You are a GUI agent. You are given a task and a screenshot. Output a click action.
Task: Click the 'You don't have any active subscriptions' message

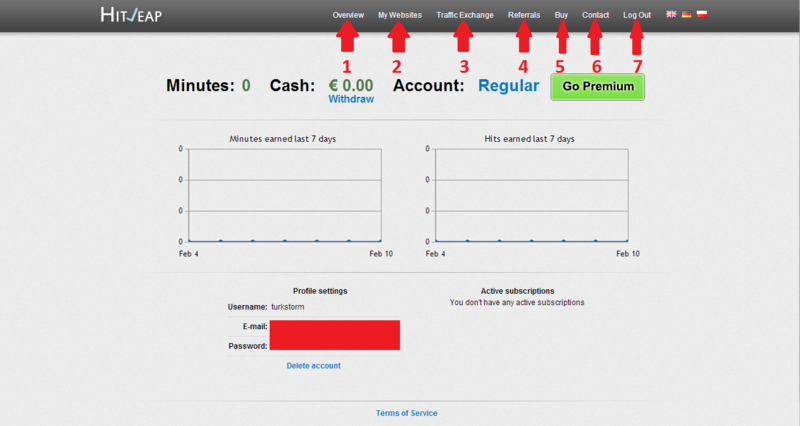pyautogui.click(x=517, y=303)
